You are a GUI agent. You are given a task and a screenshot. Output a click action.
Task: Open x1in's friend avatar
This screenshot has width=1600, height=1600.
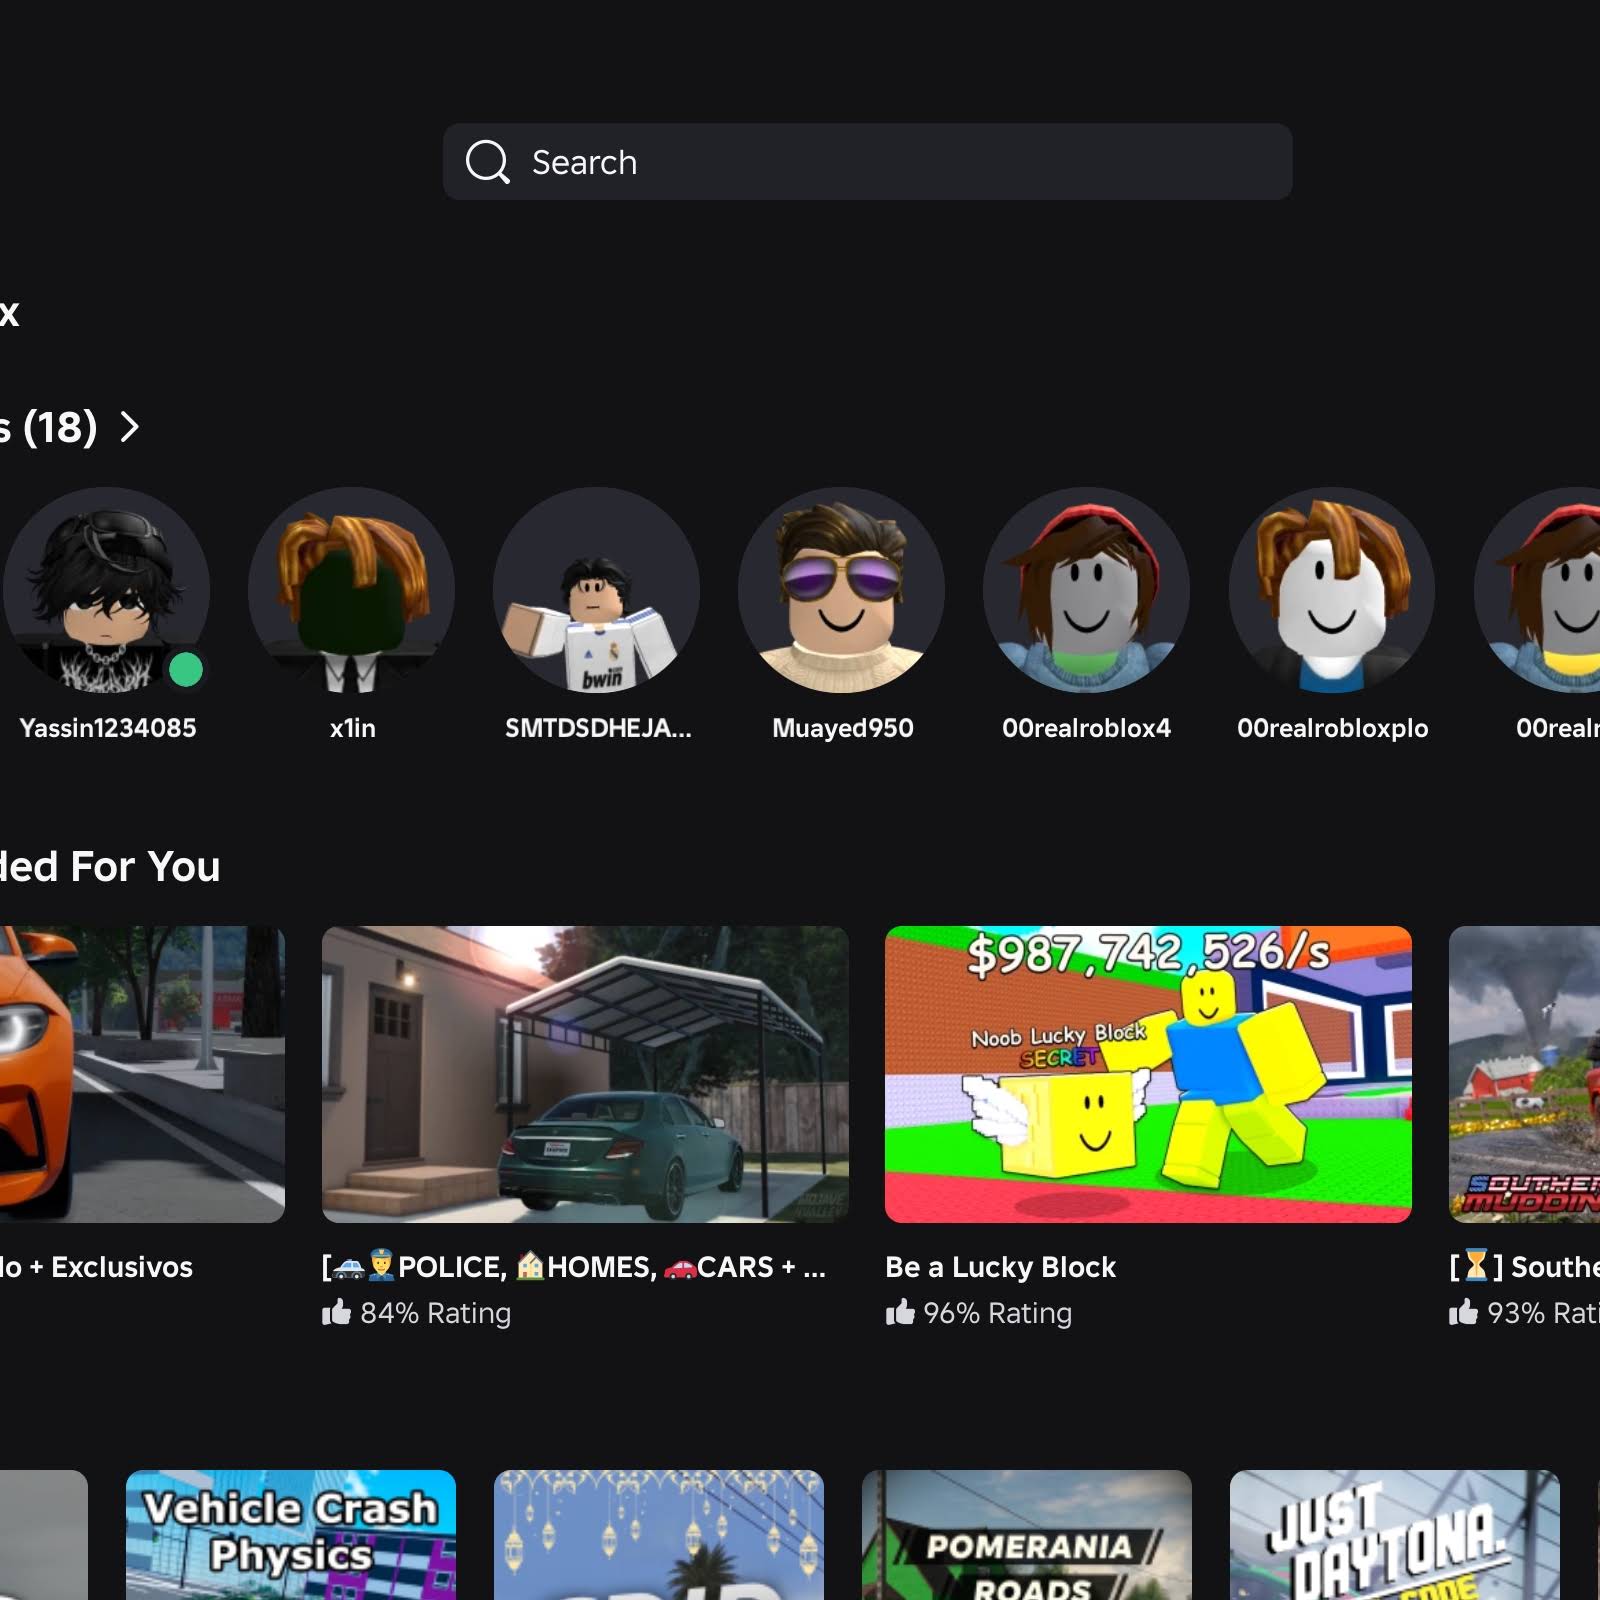tap(352, 590)
